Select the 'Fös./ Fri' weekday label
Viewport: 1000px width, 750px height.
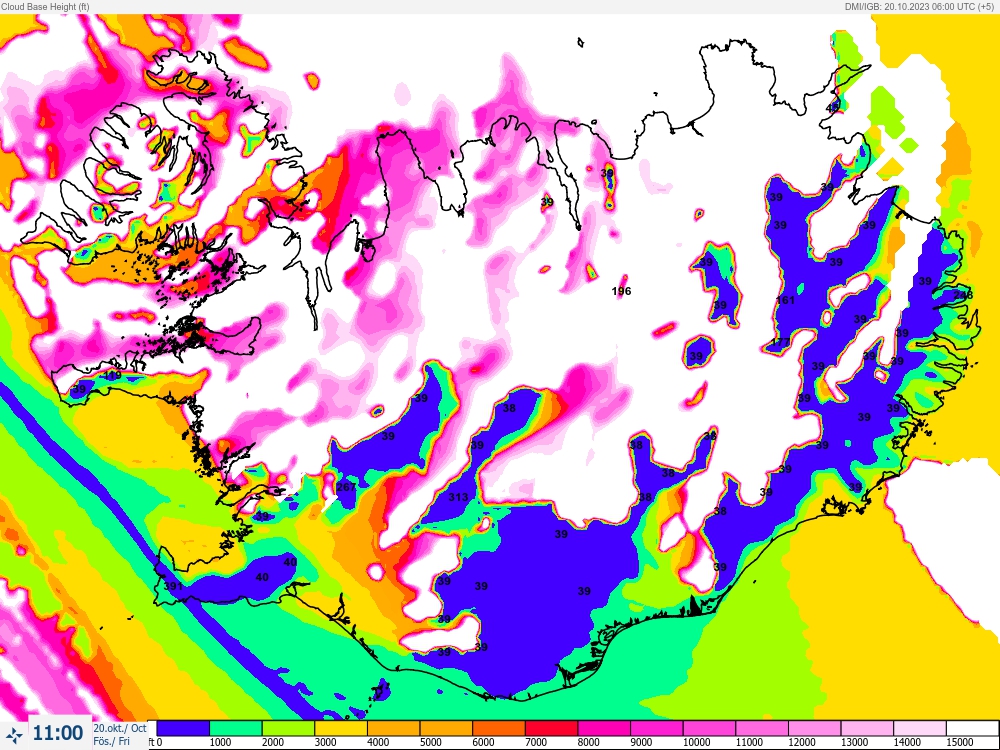coord(112,741)
